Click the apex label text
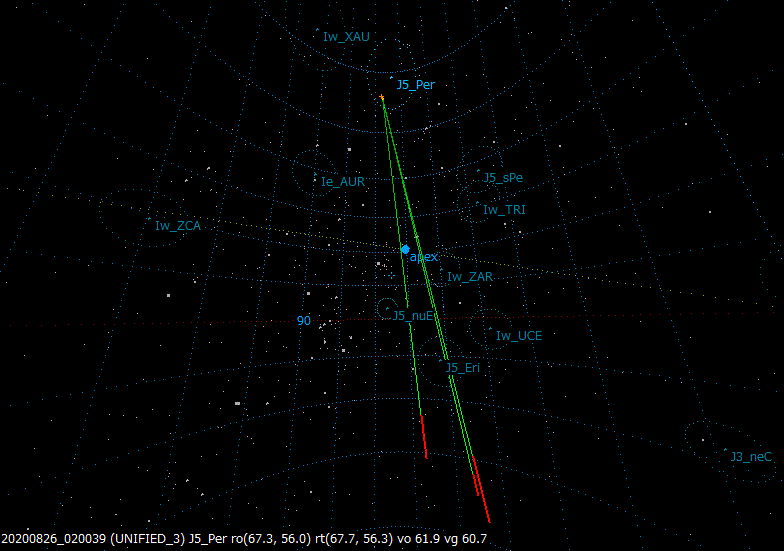This screenshot has width=784, height=551. point(424,258)
